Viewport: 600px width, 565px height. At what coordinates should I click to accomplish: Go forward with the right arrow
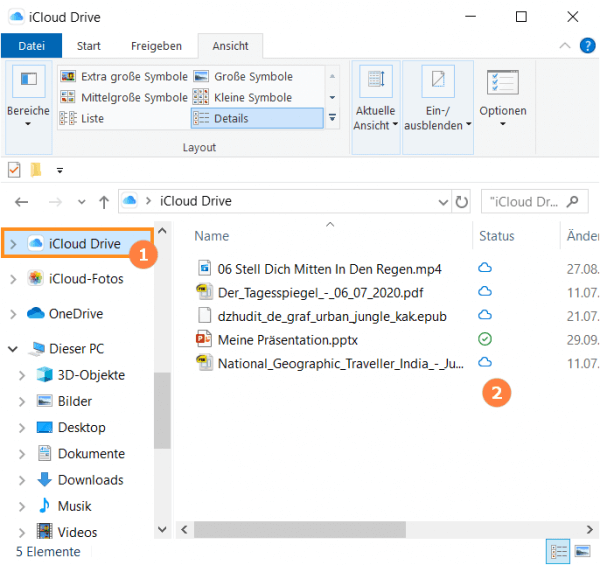tap(55, 202)
